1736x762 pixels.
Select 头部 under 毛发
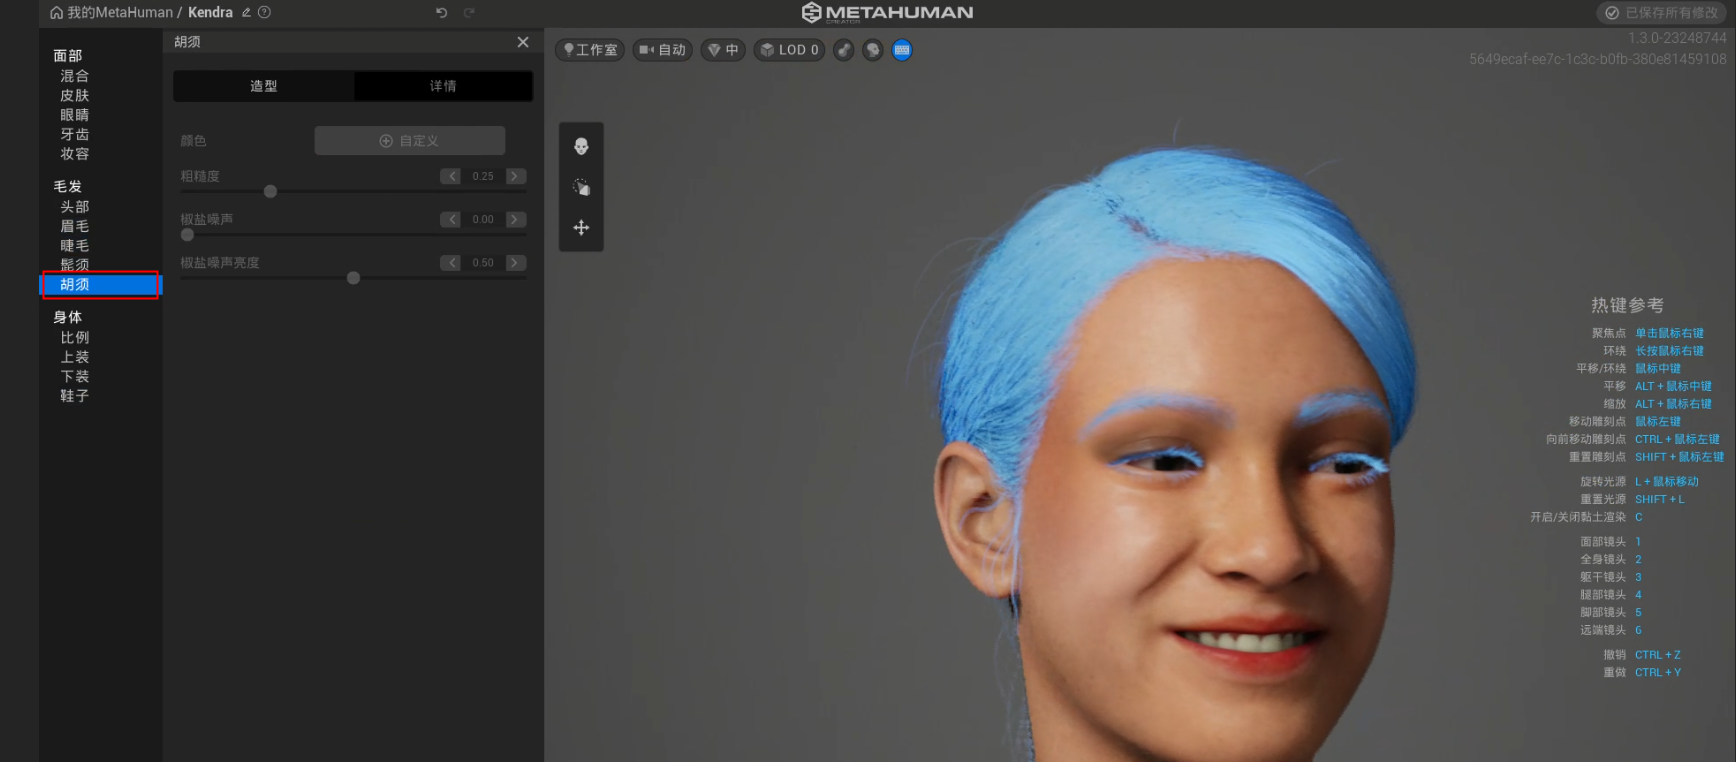[x=75, y=207]
